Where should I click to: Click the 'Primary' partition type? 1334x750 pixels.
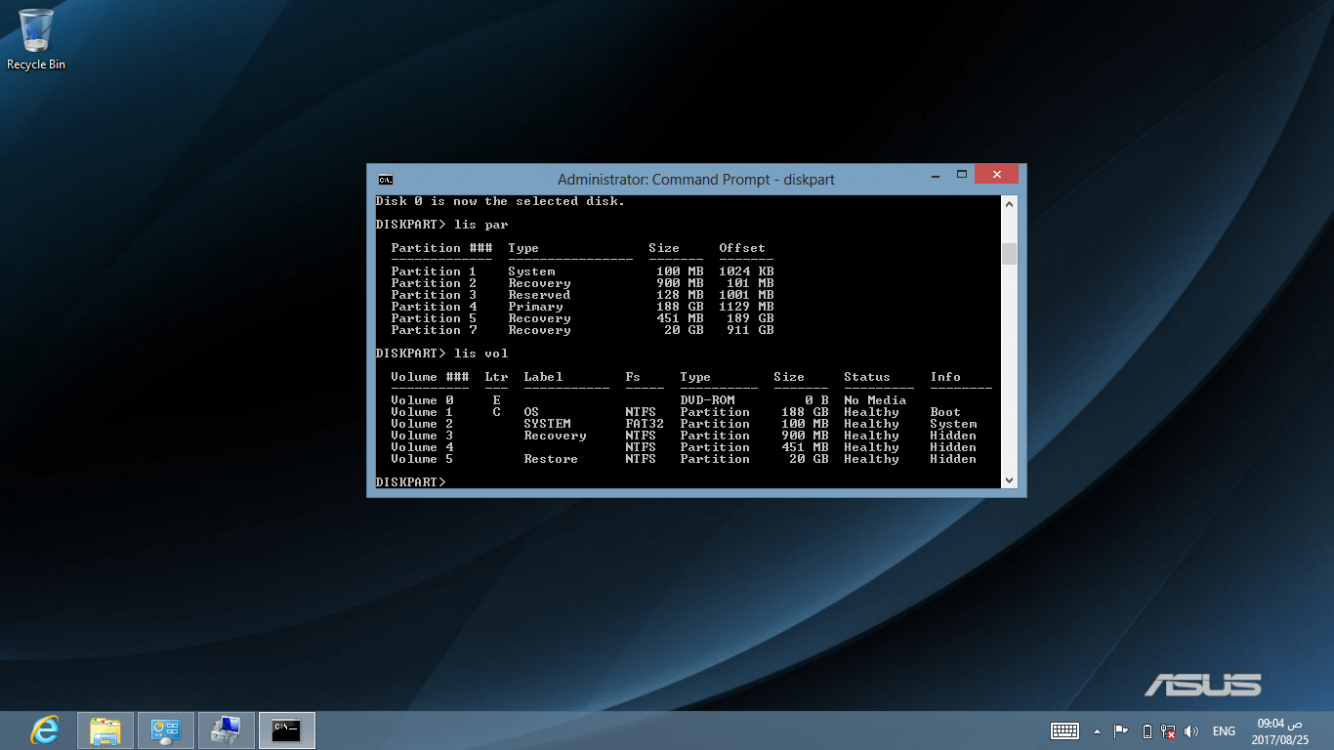[535, 307]
